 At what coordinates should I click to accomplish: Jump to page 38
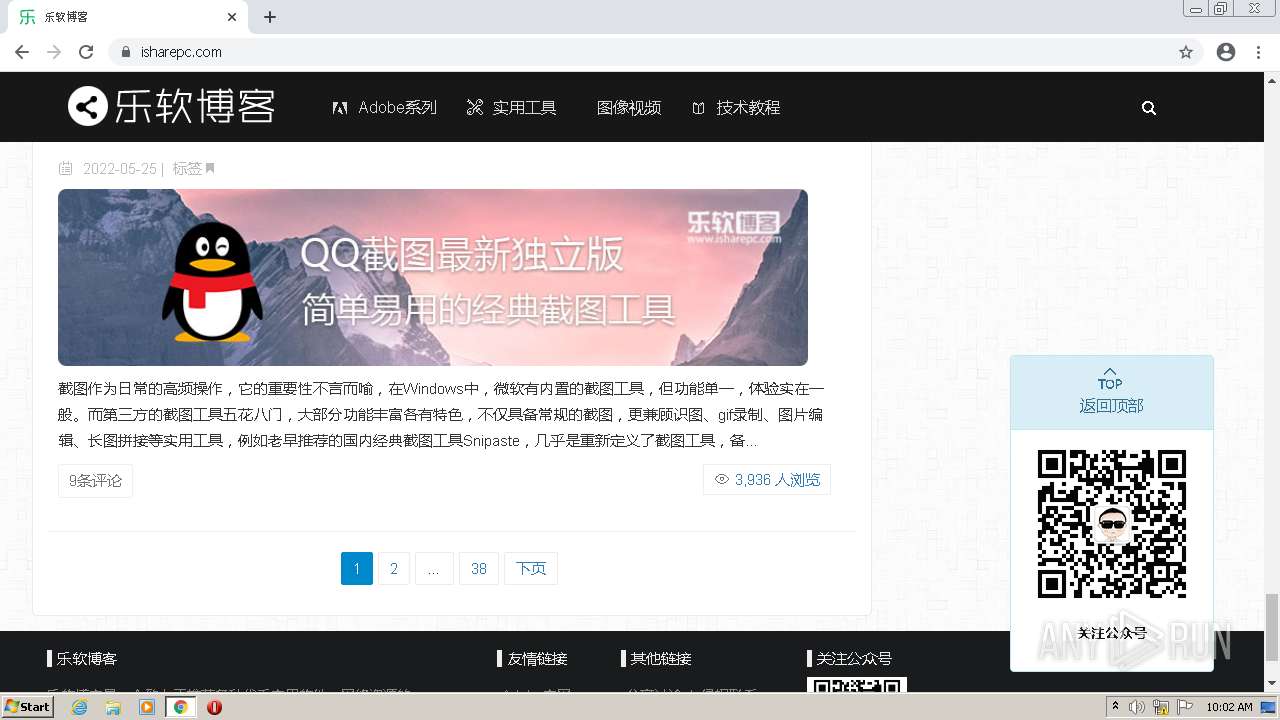[x=479, y=568]
